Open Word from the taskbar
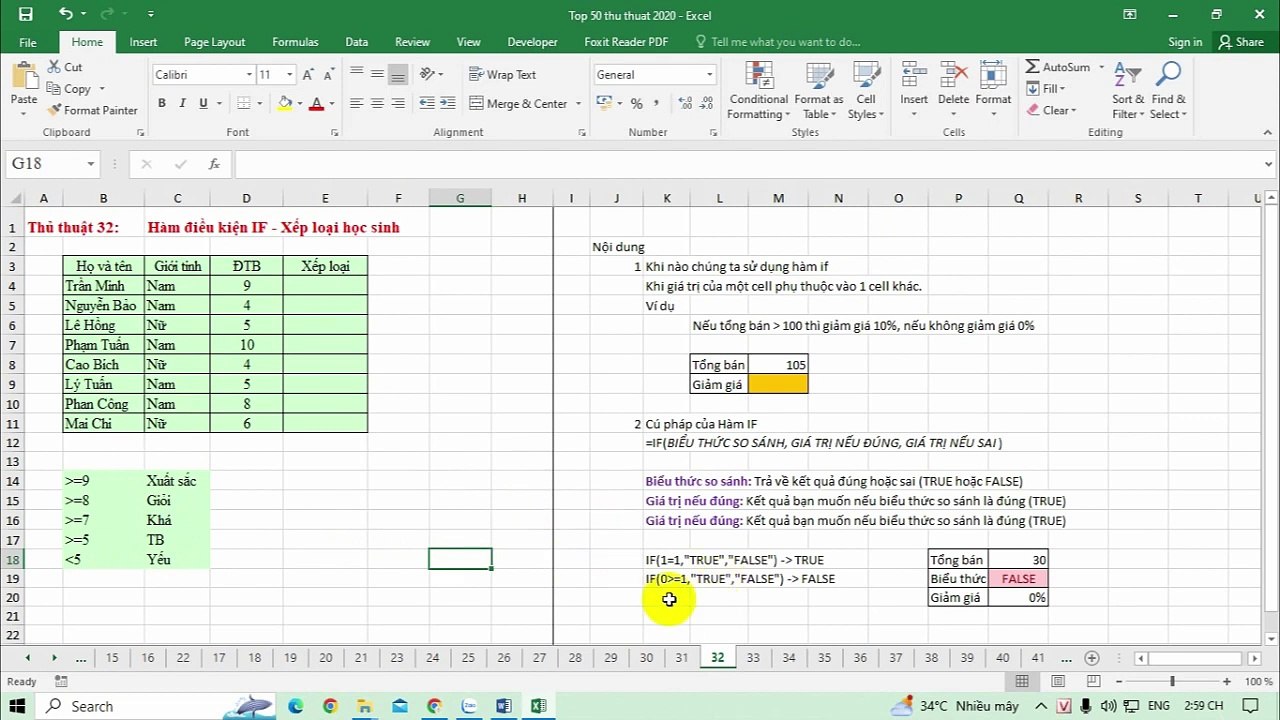The image size is (1280, 720). click(x=503, y=706)
